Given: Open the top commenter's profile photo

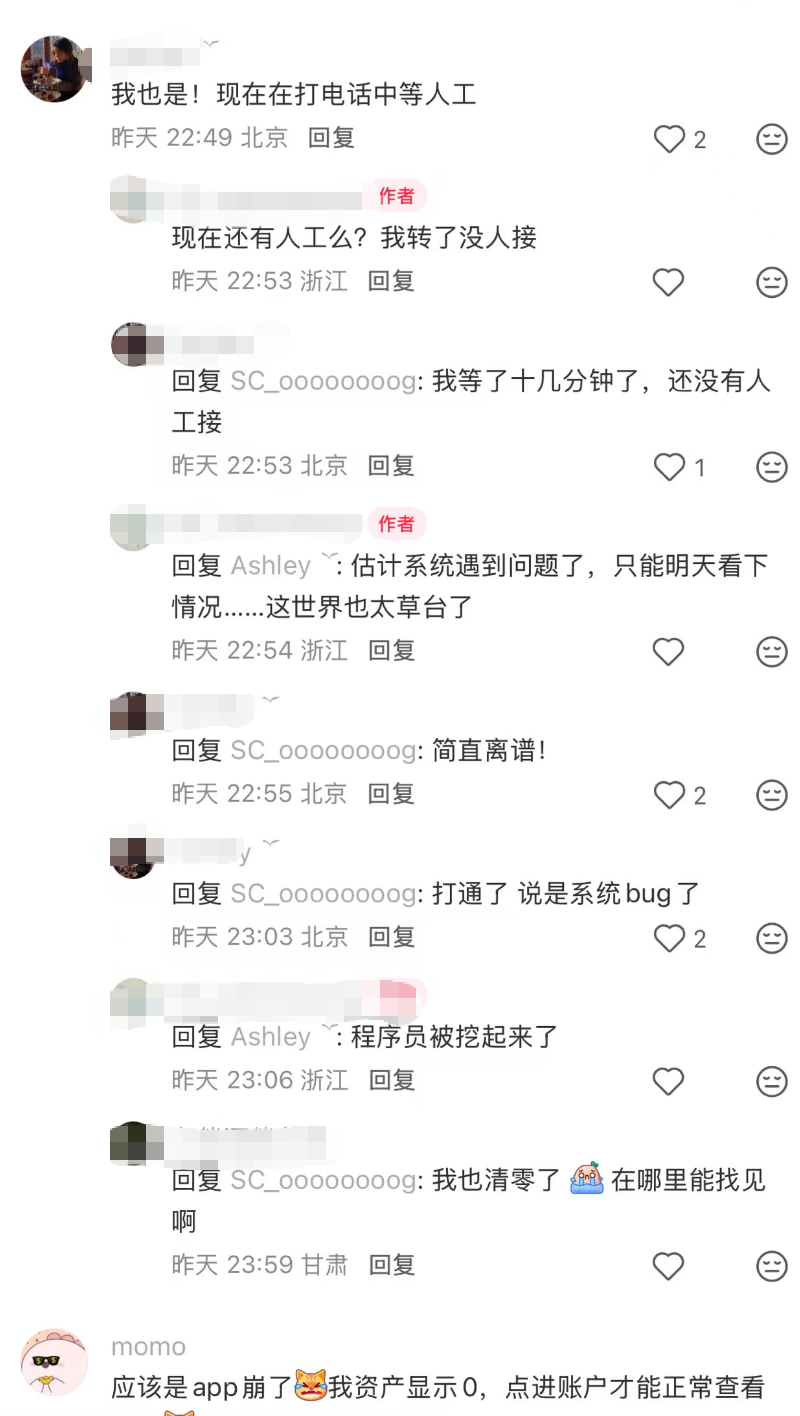Looking at the screenshot, I should click(x=54, y=69).
